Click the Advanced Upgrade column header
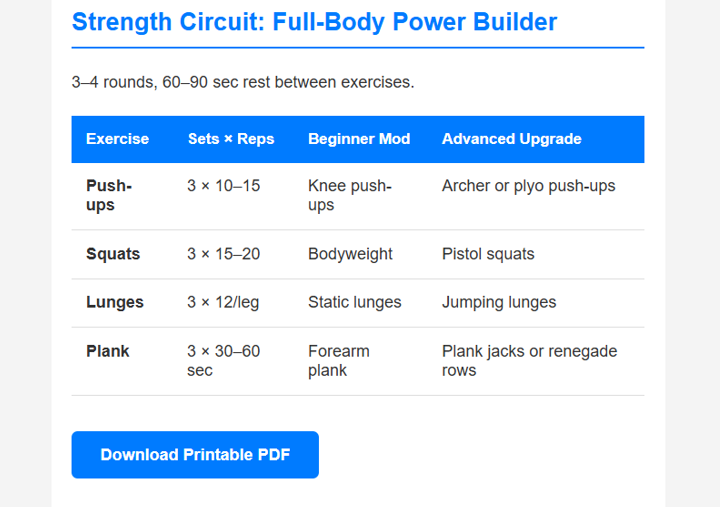 point(512,139)
